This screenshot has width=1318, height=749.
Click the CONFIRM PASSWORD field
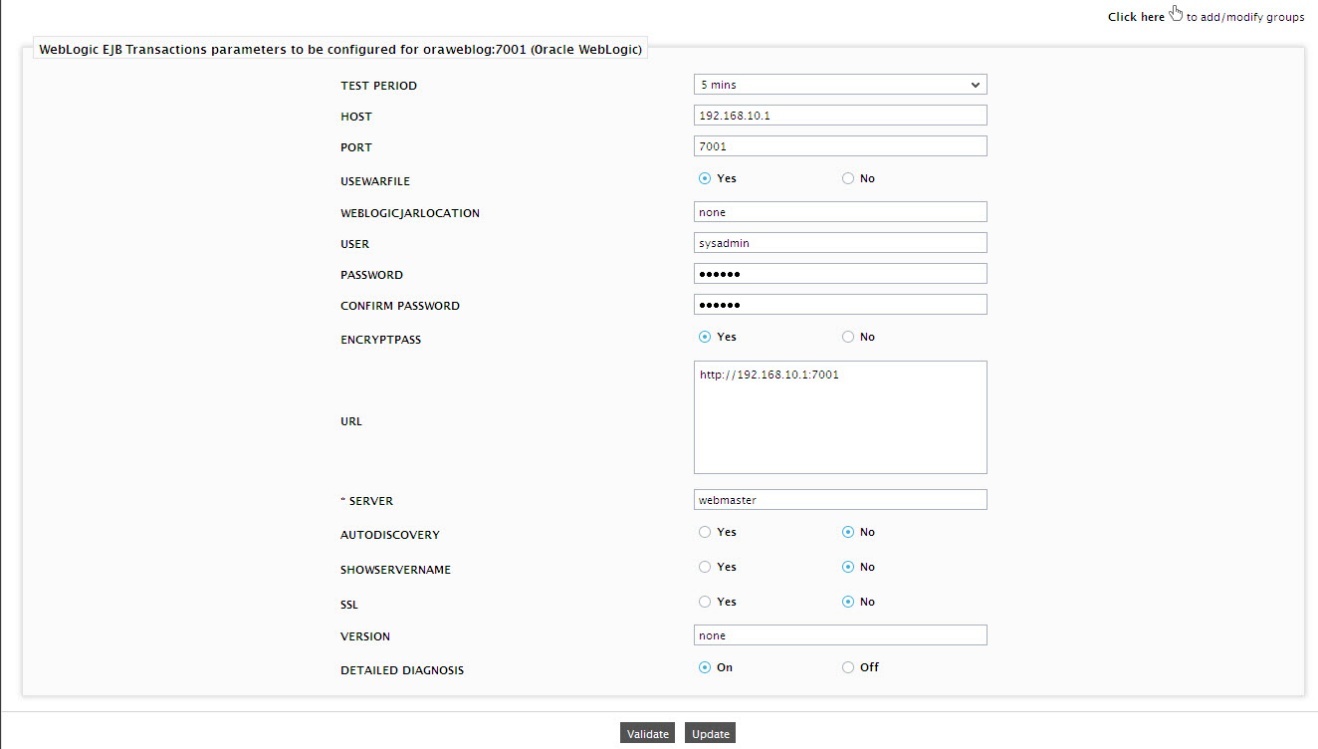pyautogui.click(x=840, y=304)
